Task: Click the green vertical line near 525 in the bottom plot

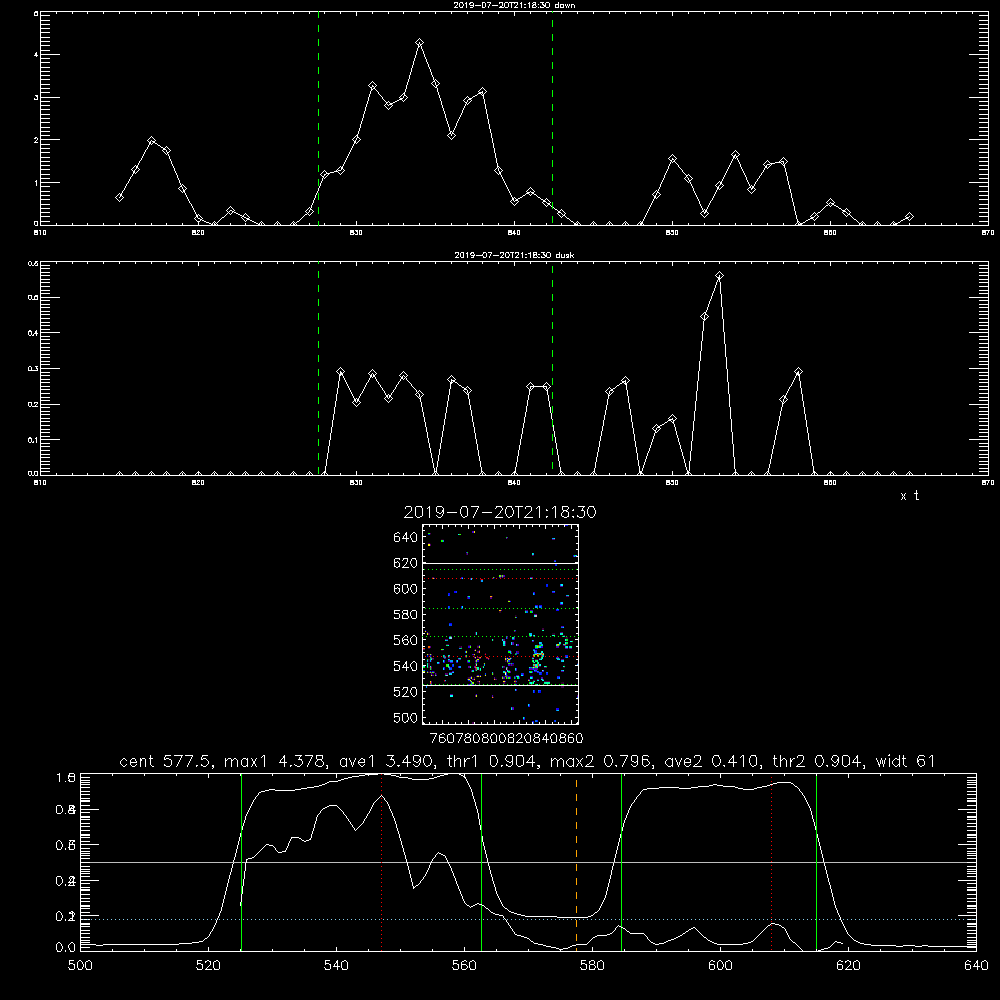Action: pyautogui.click(x=241, y=861)
